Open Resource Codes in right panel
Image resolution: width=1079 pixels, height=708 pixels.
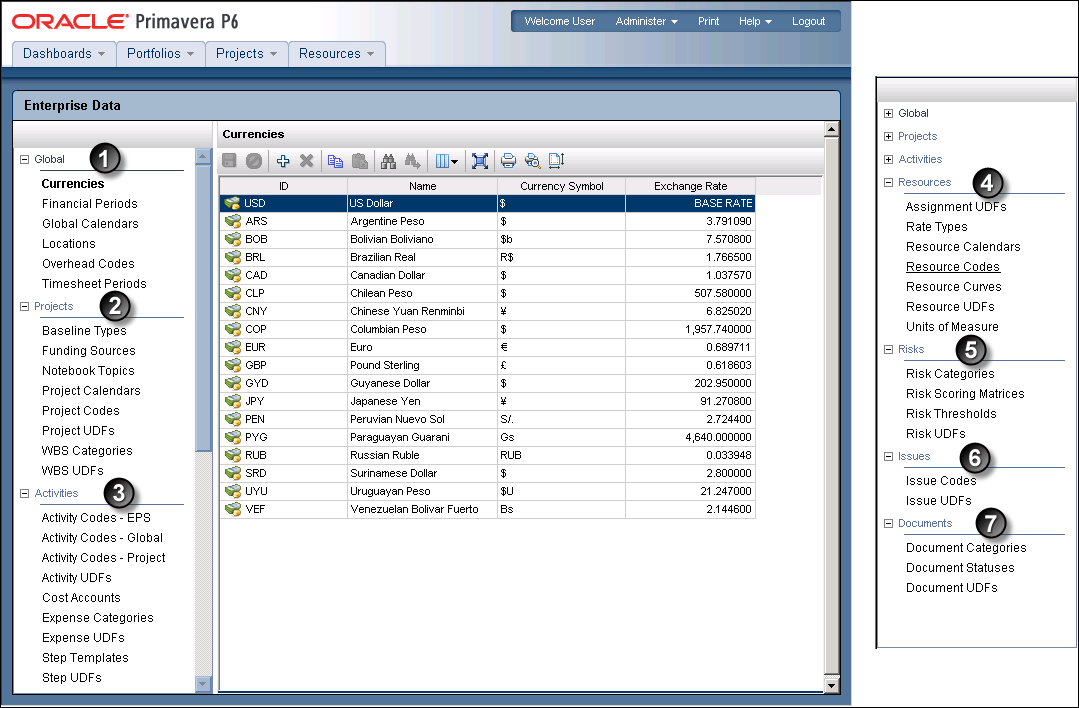coord(952,267)
